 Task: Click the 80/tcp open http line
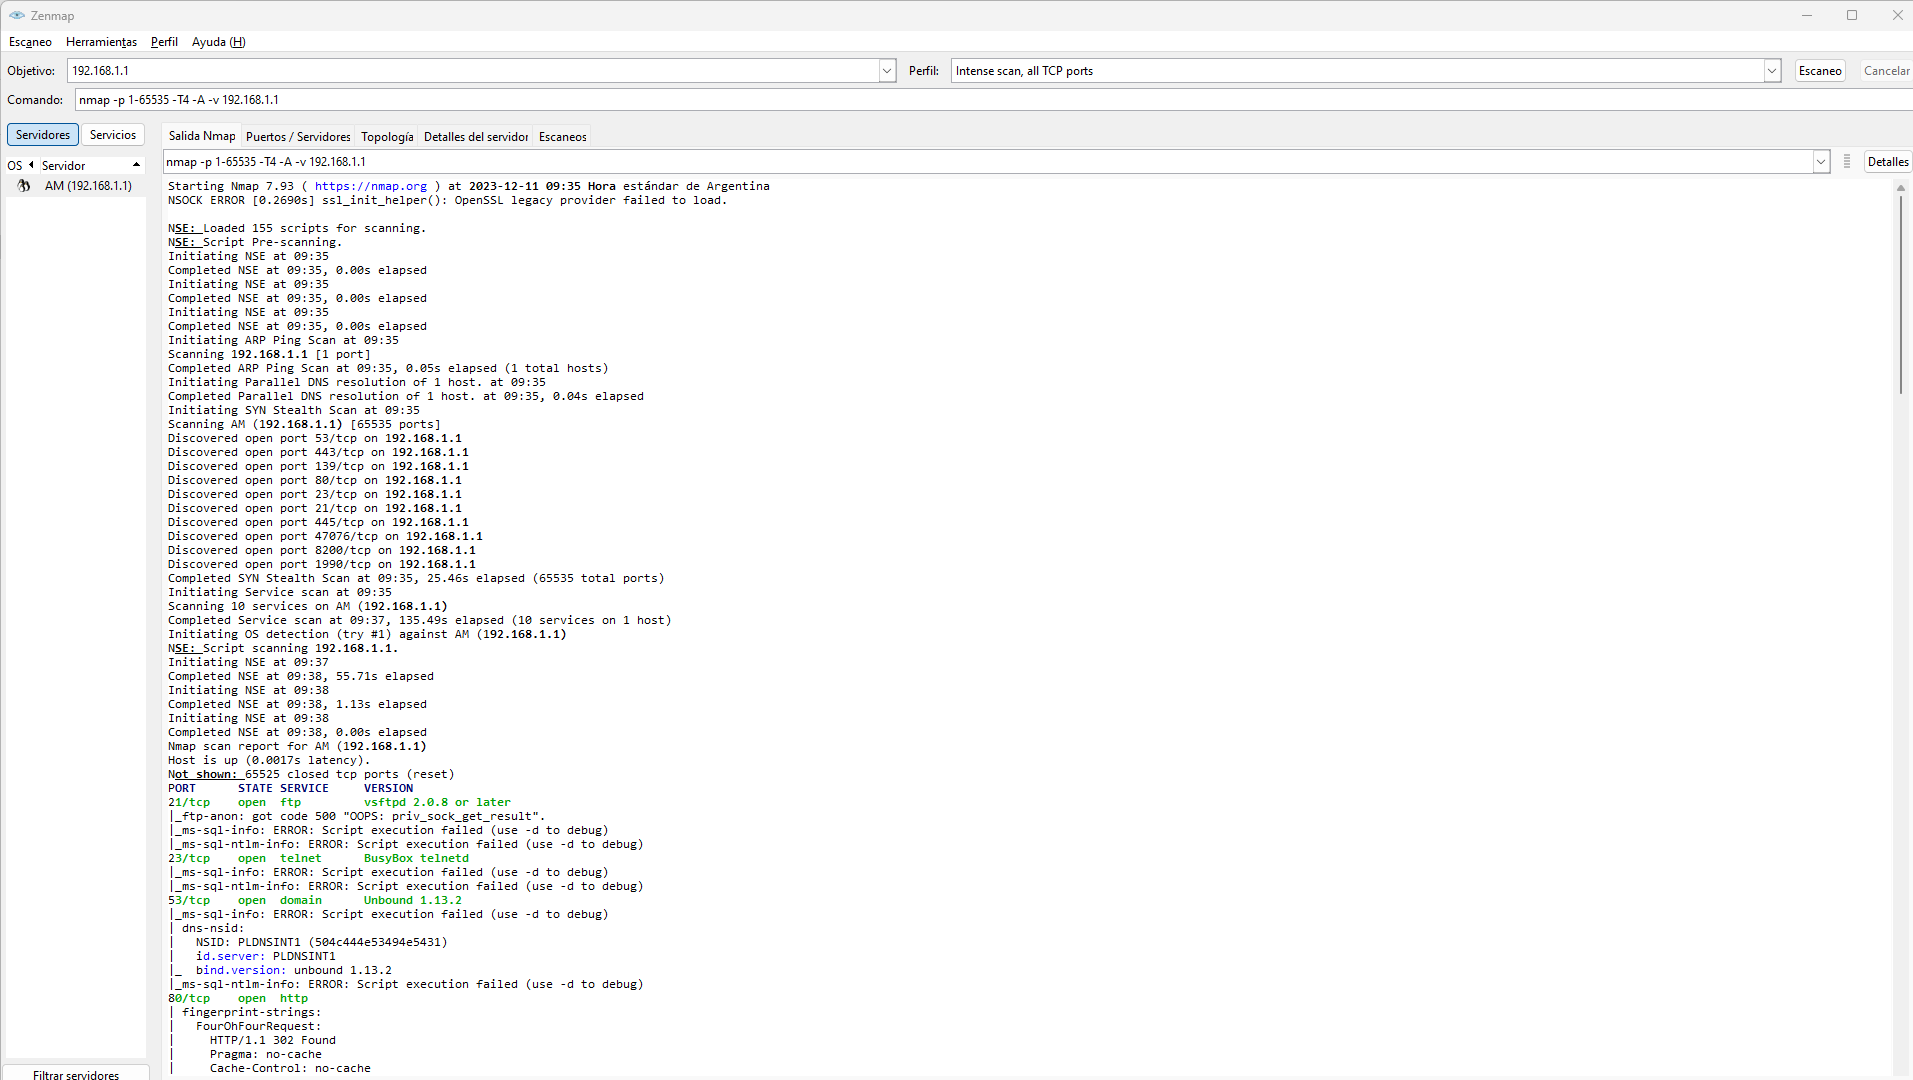(238, 998)
